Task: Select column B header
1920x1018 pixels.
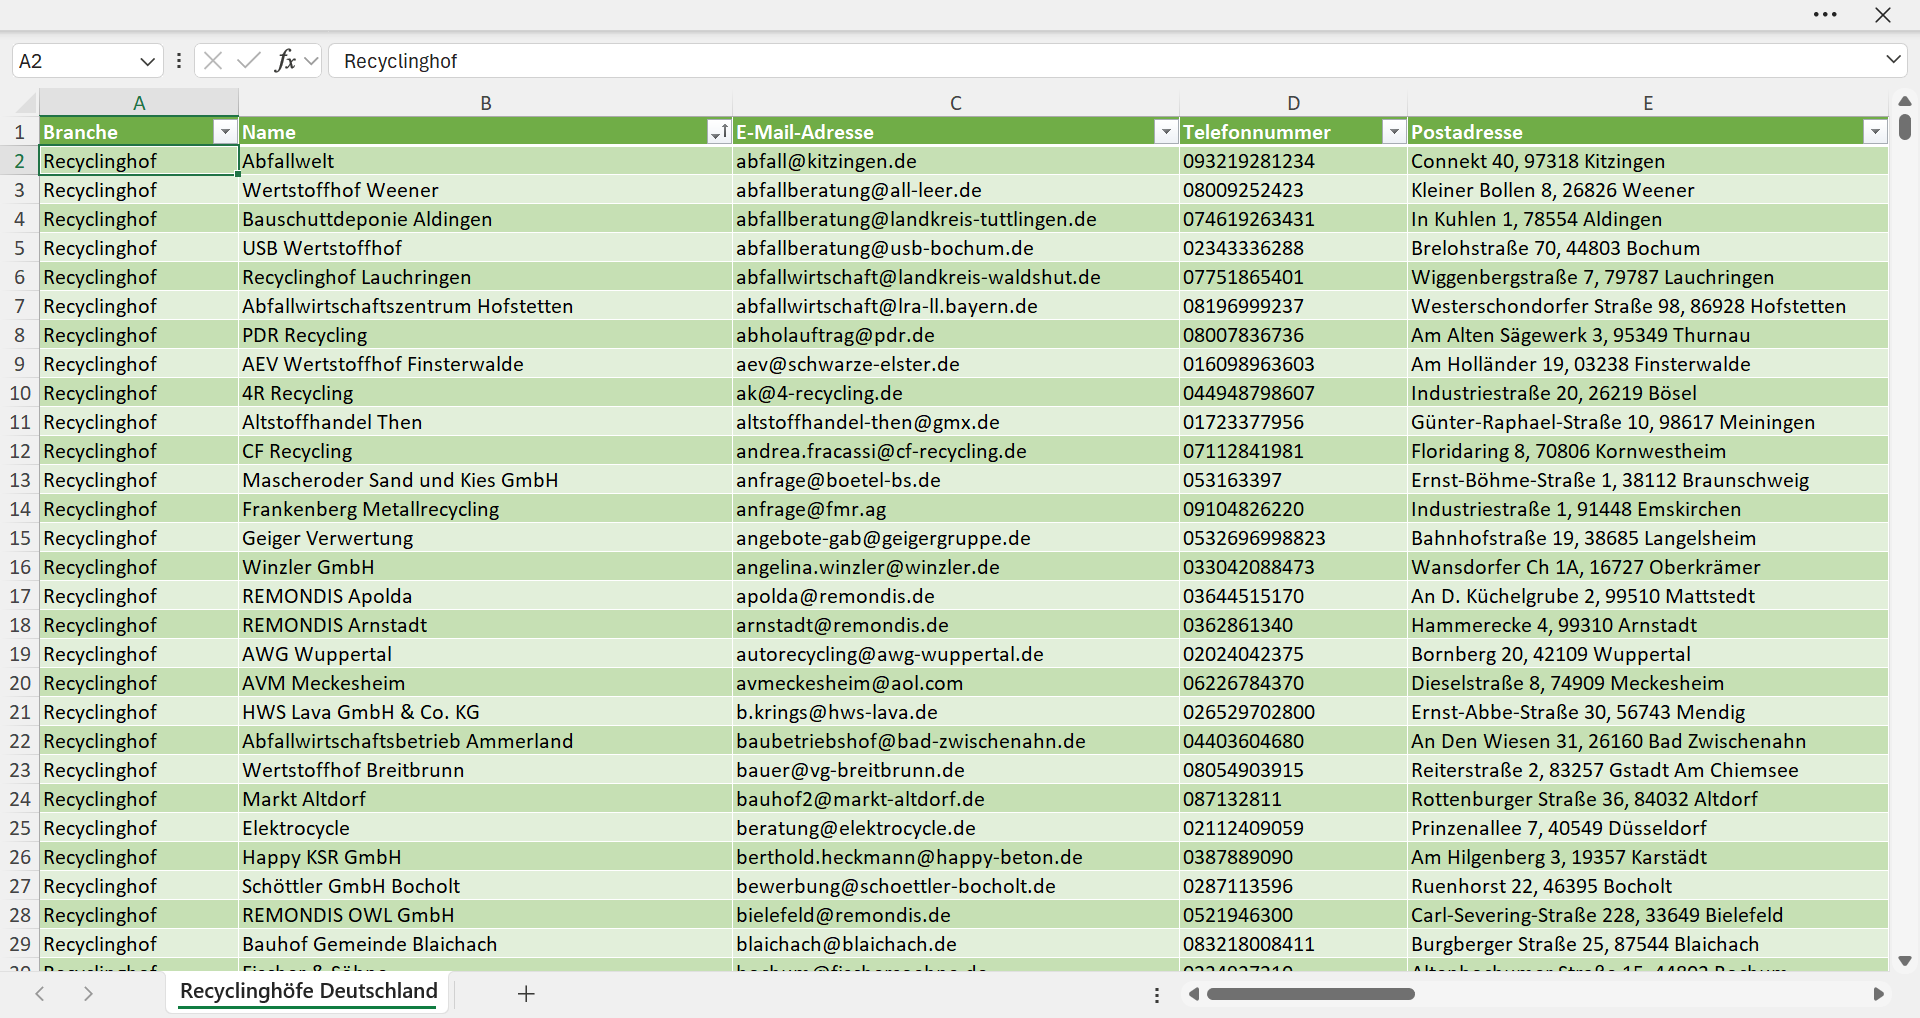Action: [x=486, y=103]
